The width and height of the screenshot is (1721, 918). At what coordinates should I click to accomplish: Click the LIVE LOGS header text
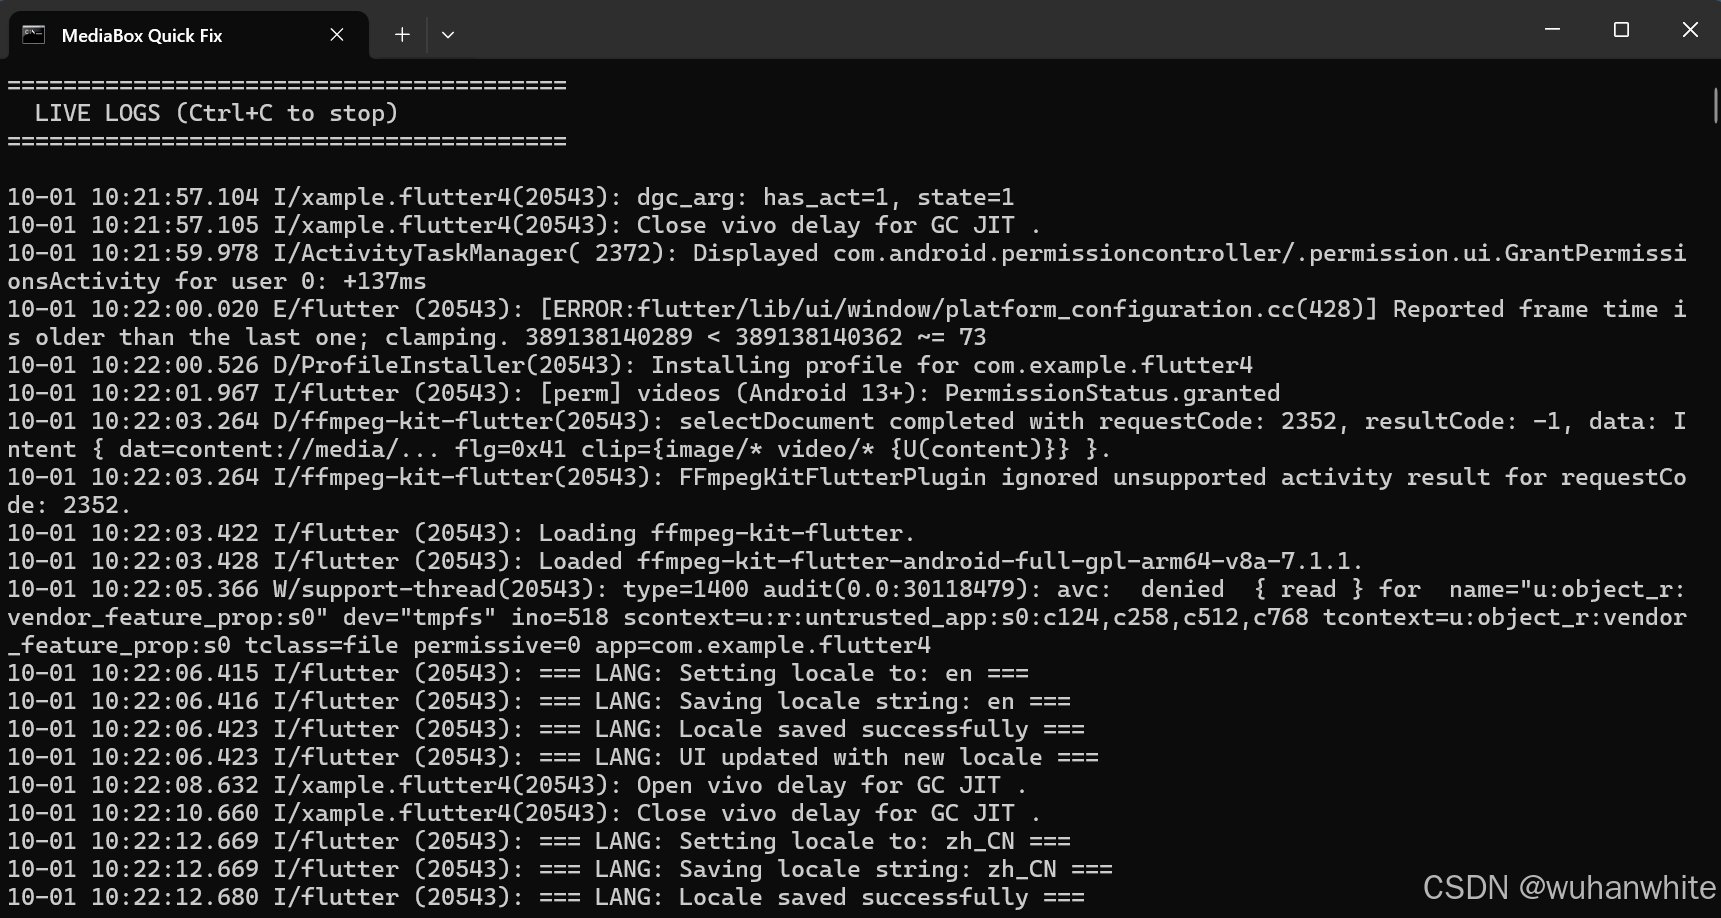pos(216,113)
